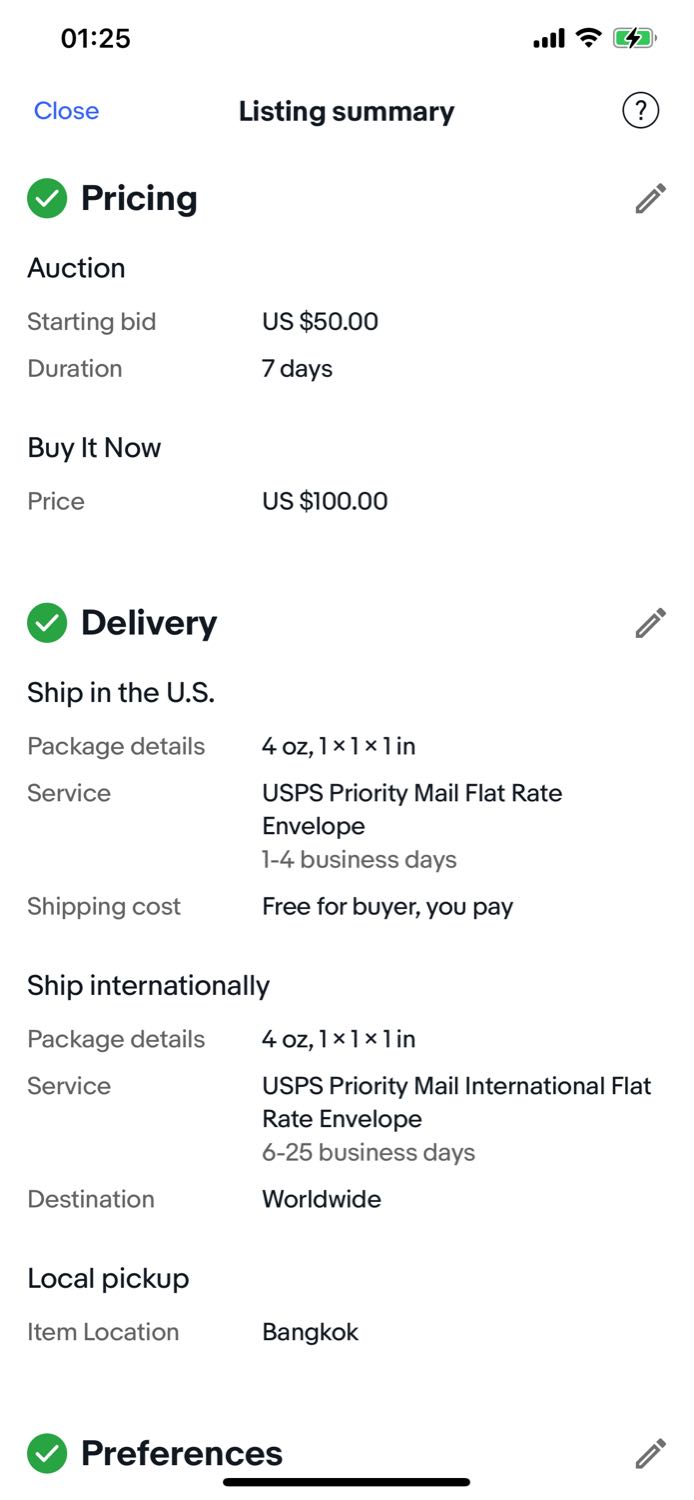The image size is (694, 1500).
Task: Select the US $50.00 starting bid value
Action: (320, 322)
